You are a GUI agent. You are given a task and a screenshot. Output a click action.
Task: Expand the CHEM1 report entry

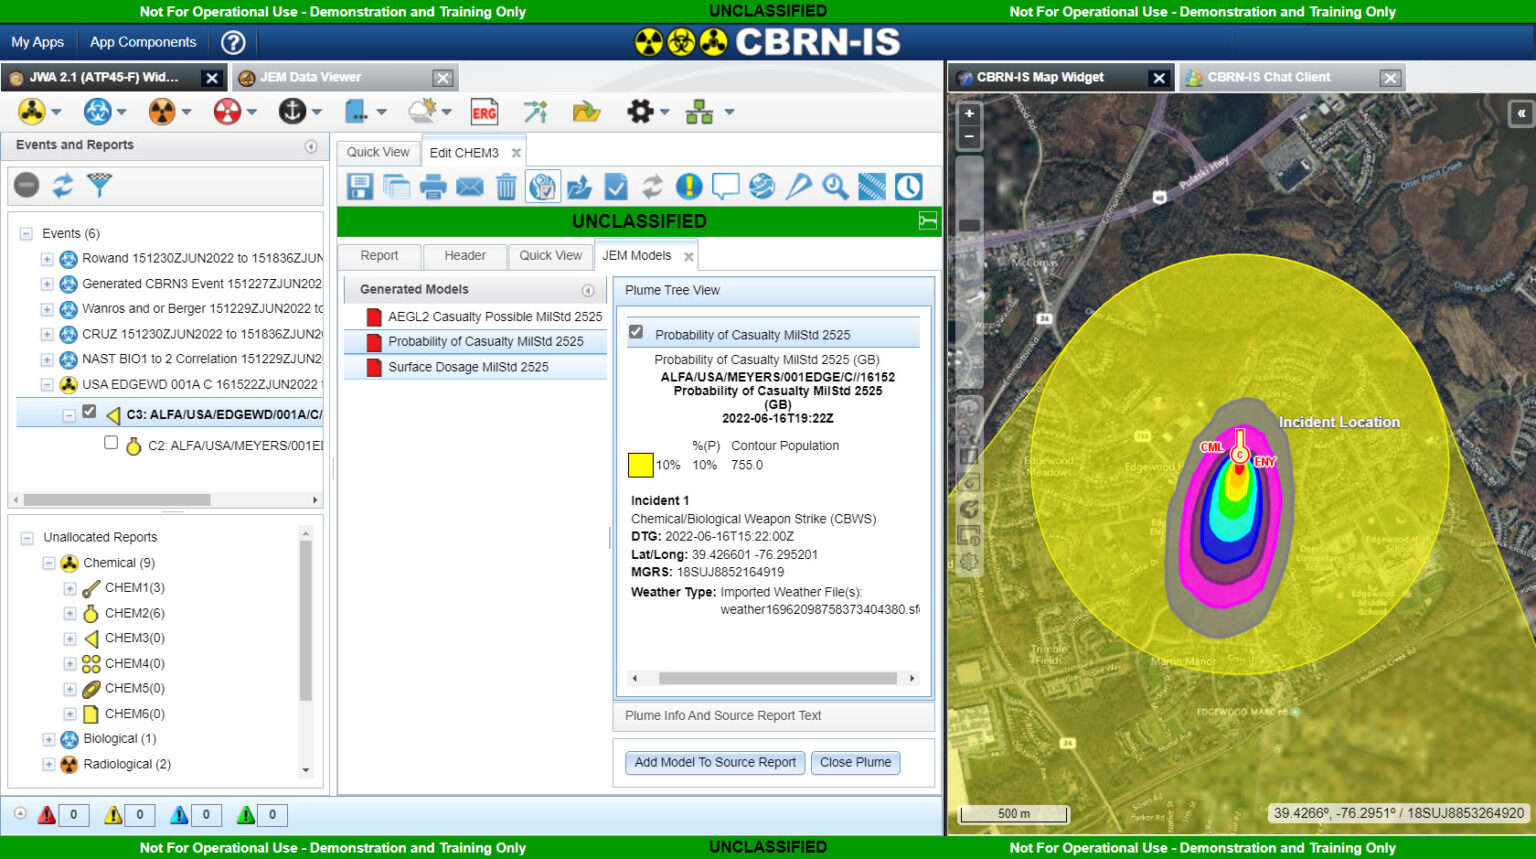coord(68,588)
